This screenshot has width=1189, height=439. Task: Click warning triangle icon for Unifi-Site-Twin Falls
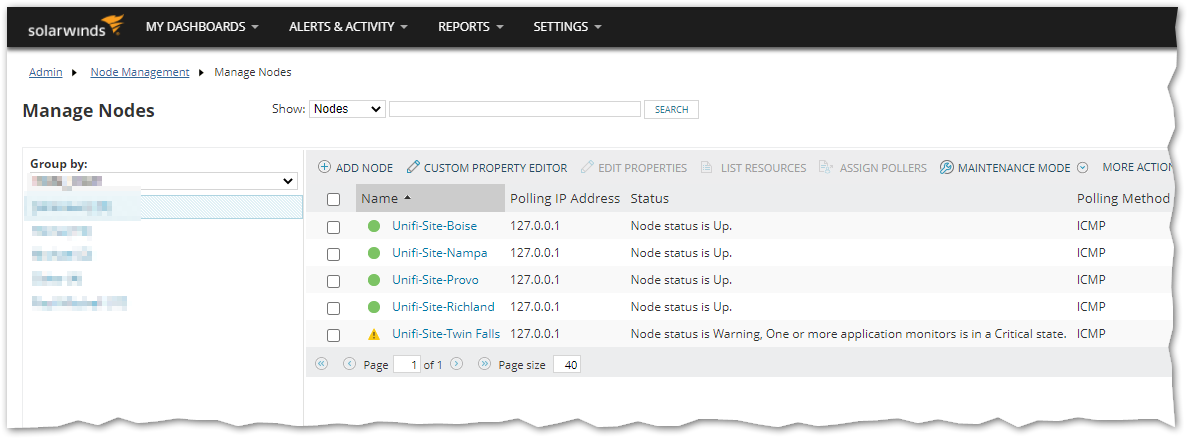[374, 334]
